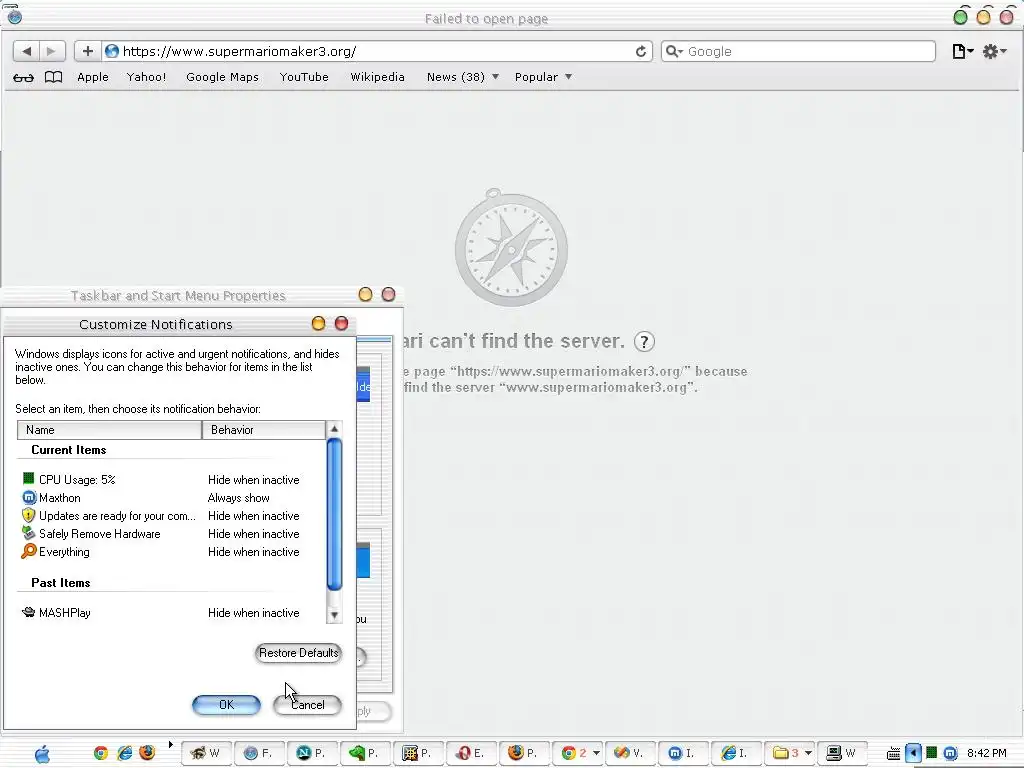Switch to the green-icon 'P.' taskbar button

point(366,753)
